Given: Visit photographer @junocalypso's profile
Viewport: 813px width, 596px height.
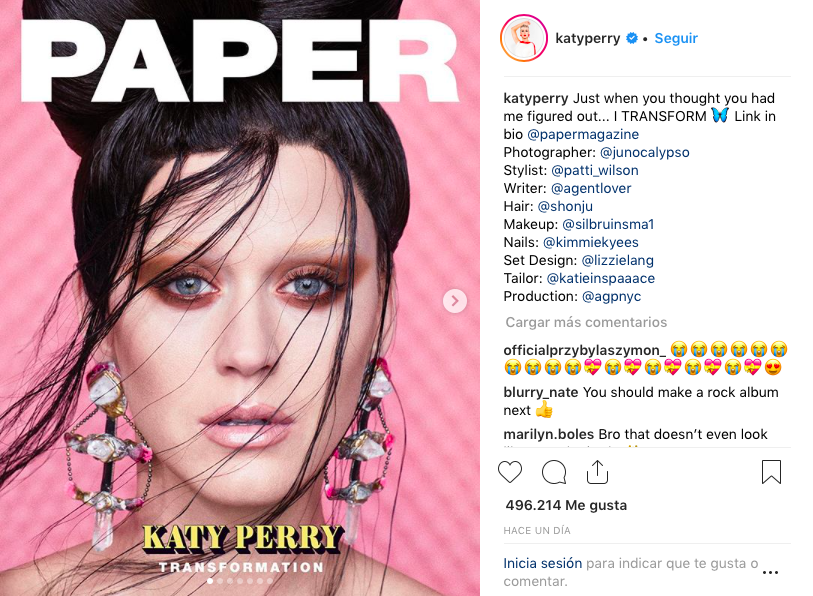Looking at the screenshot, I should tap(644, 152).
